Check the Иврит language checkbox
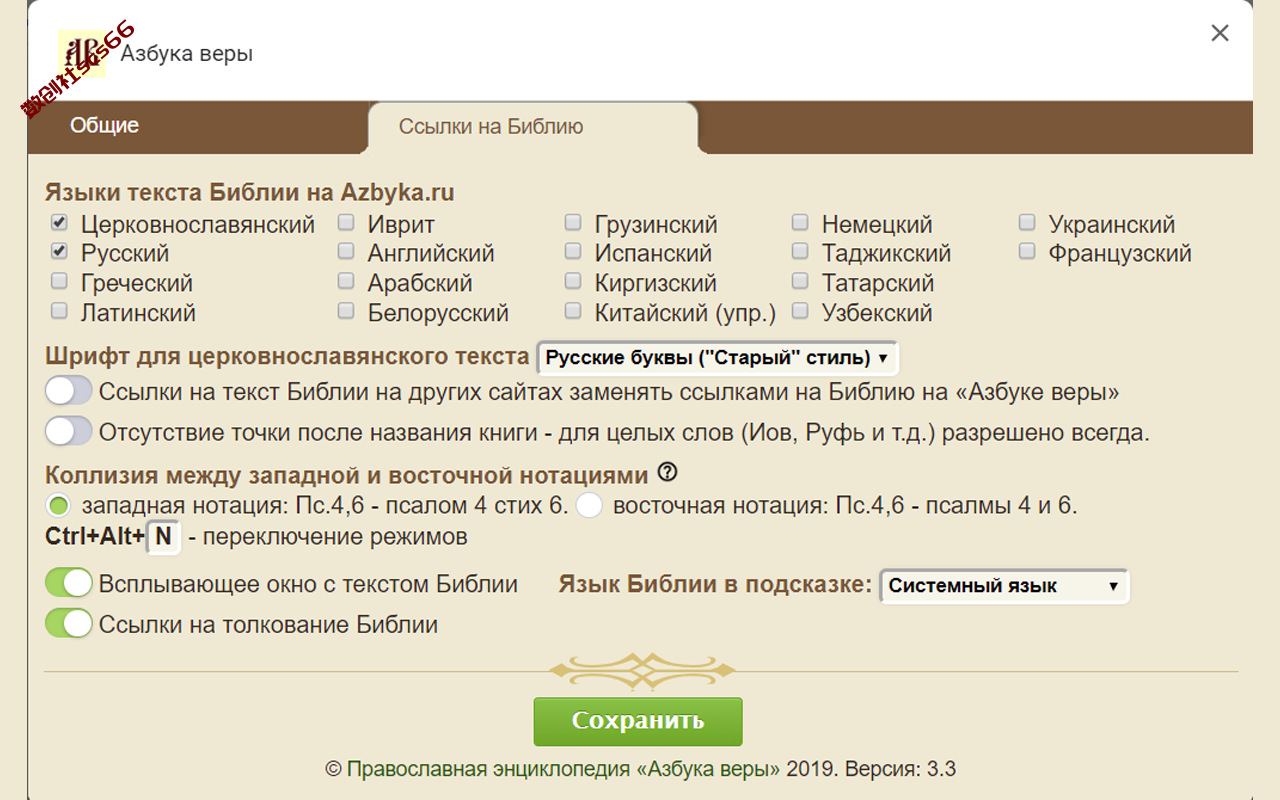1280x800 pixels. tap(346, 222)
